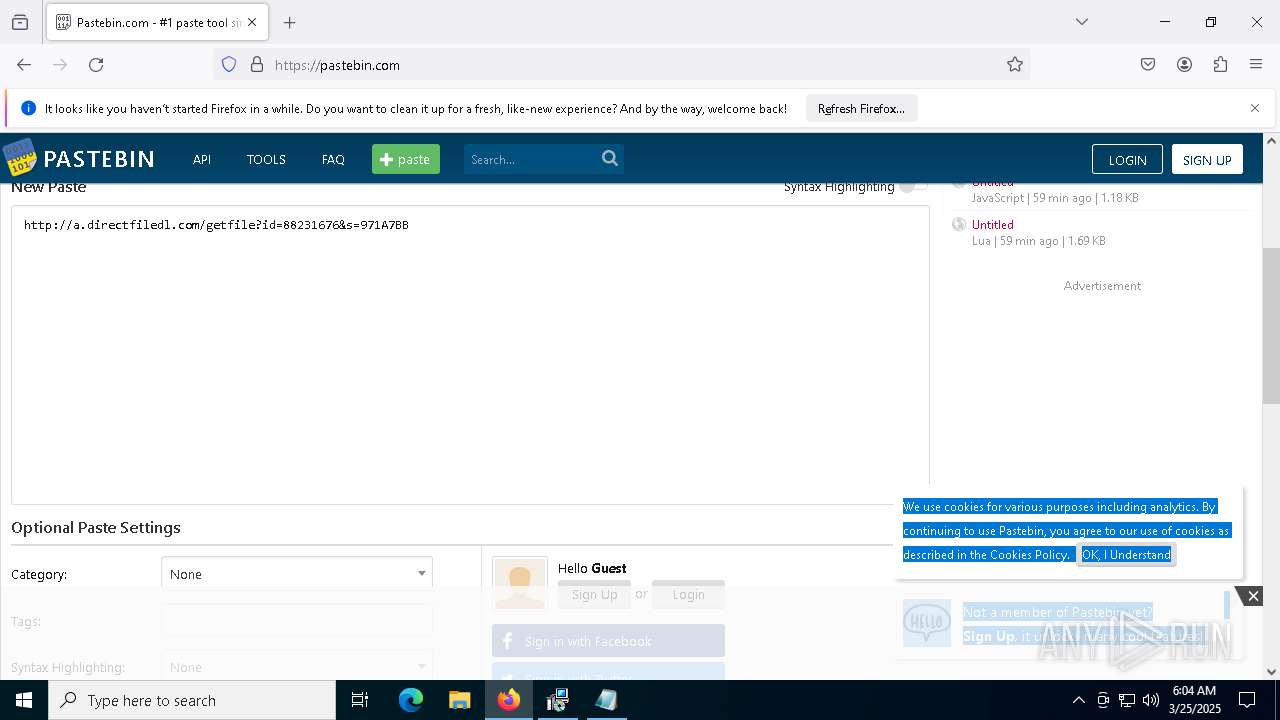Image resolution: width=1280 pixels, height=720 pixels.
Task: Open Extensions puzzle icon
Action: click(1220, 64)
